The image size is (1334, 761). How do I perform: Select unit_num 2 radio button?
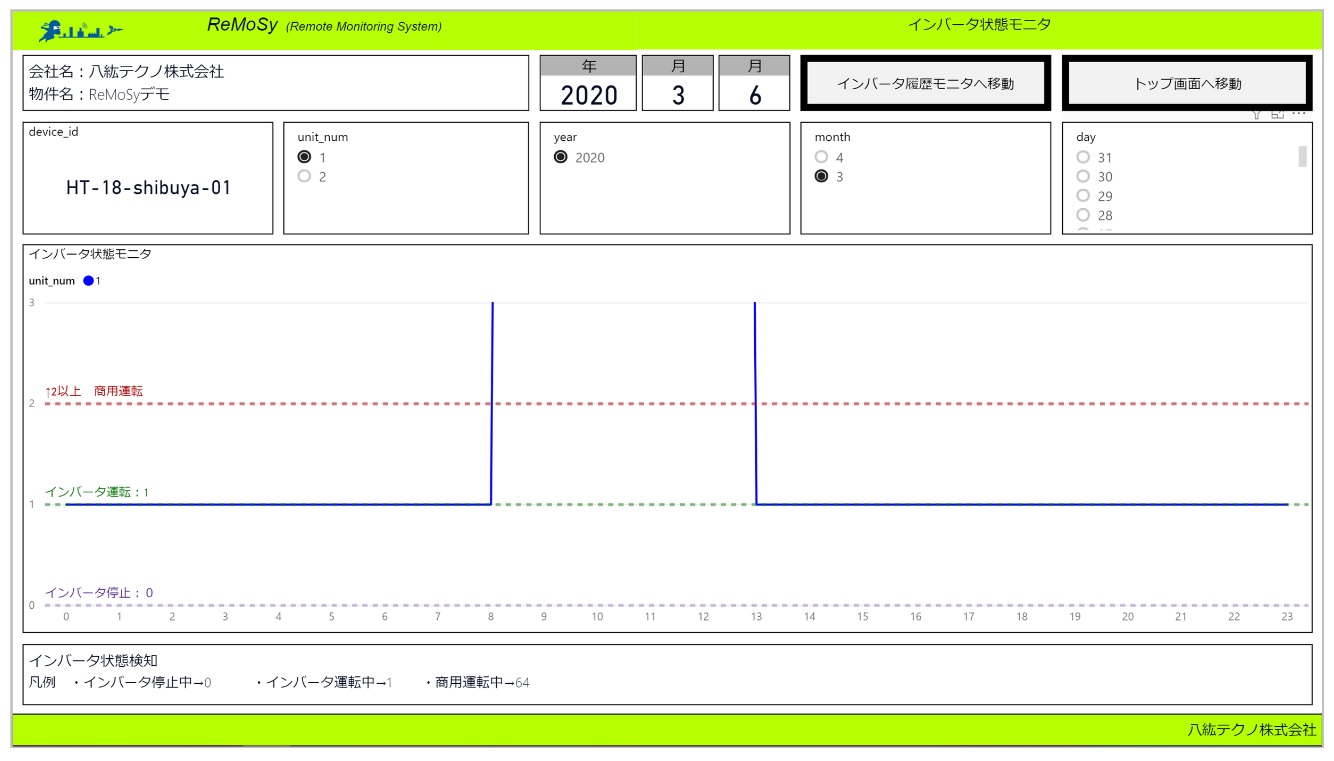coord(305,176)
